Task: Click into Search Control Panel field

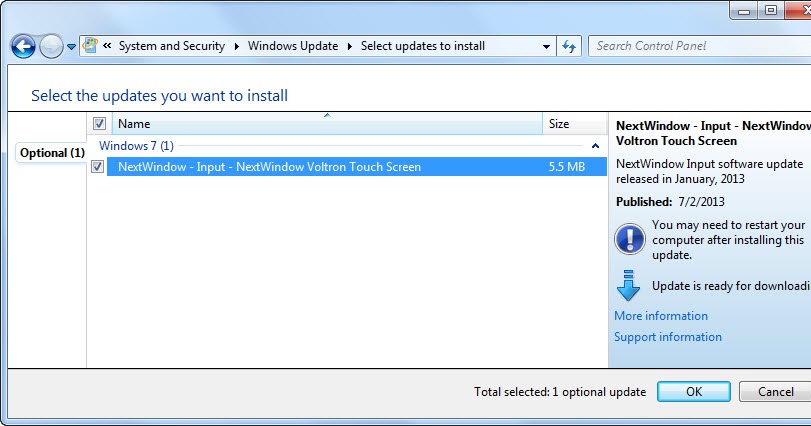Action: (x=700, y=46)
